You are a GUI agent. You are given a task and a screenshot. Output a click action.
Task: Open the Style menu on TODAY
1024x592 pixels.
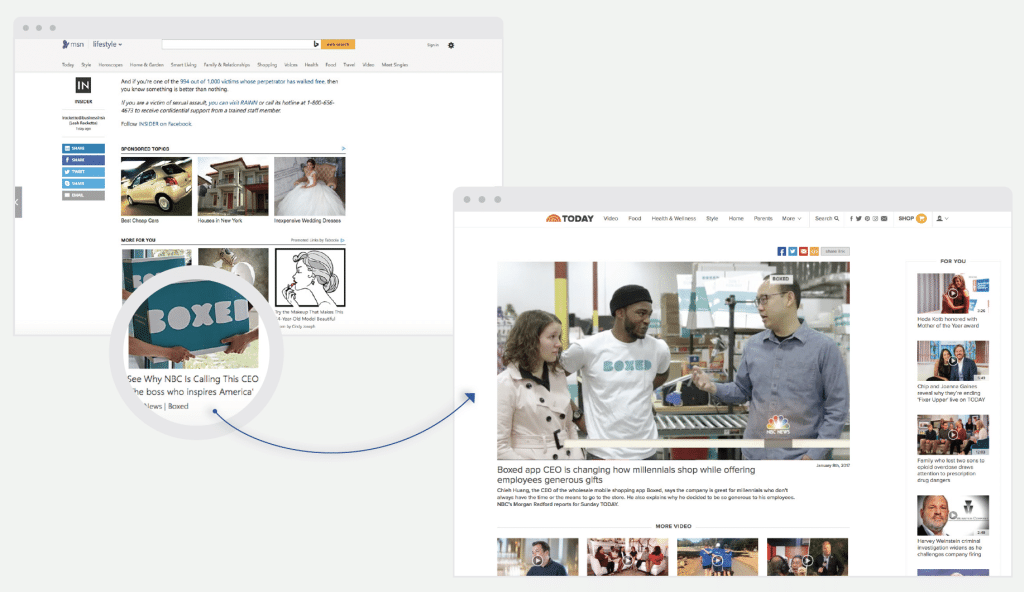[712, 218]
